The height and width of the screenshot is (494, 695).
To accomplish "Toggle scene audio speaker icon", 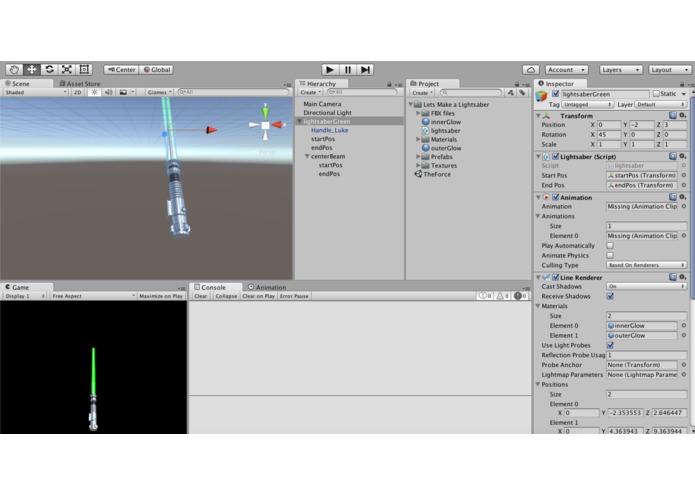I will click(109, 92).
